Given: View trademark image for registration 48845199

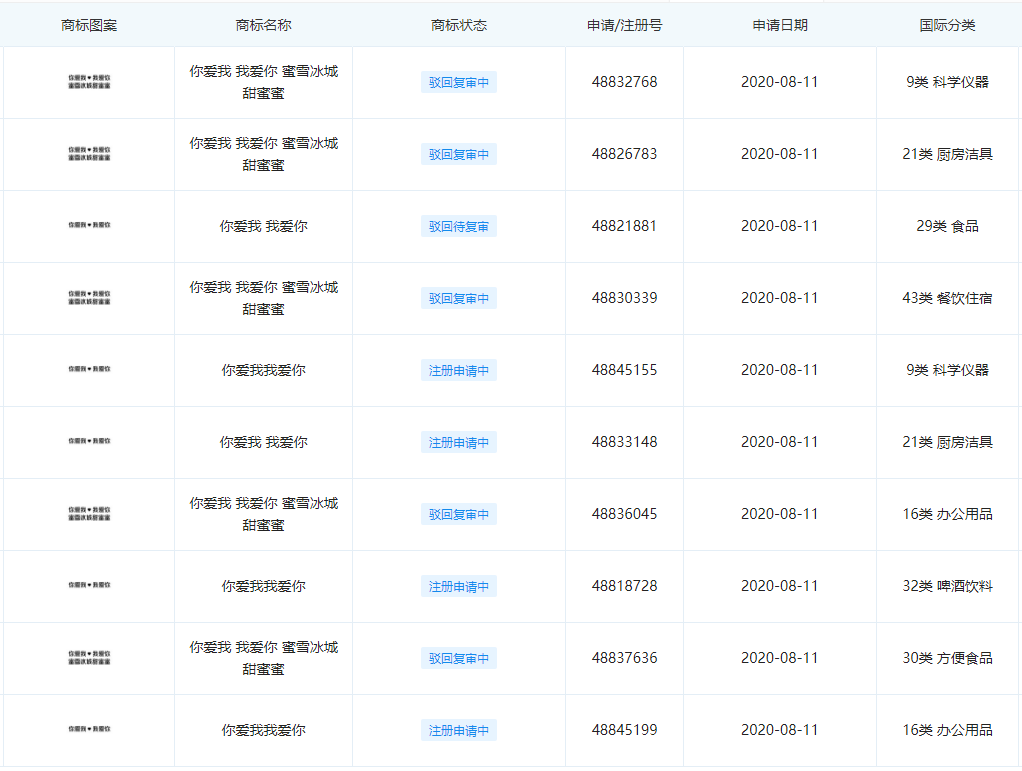Looking at the screenshot, I should point(89,730).
